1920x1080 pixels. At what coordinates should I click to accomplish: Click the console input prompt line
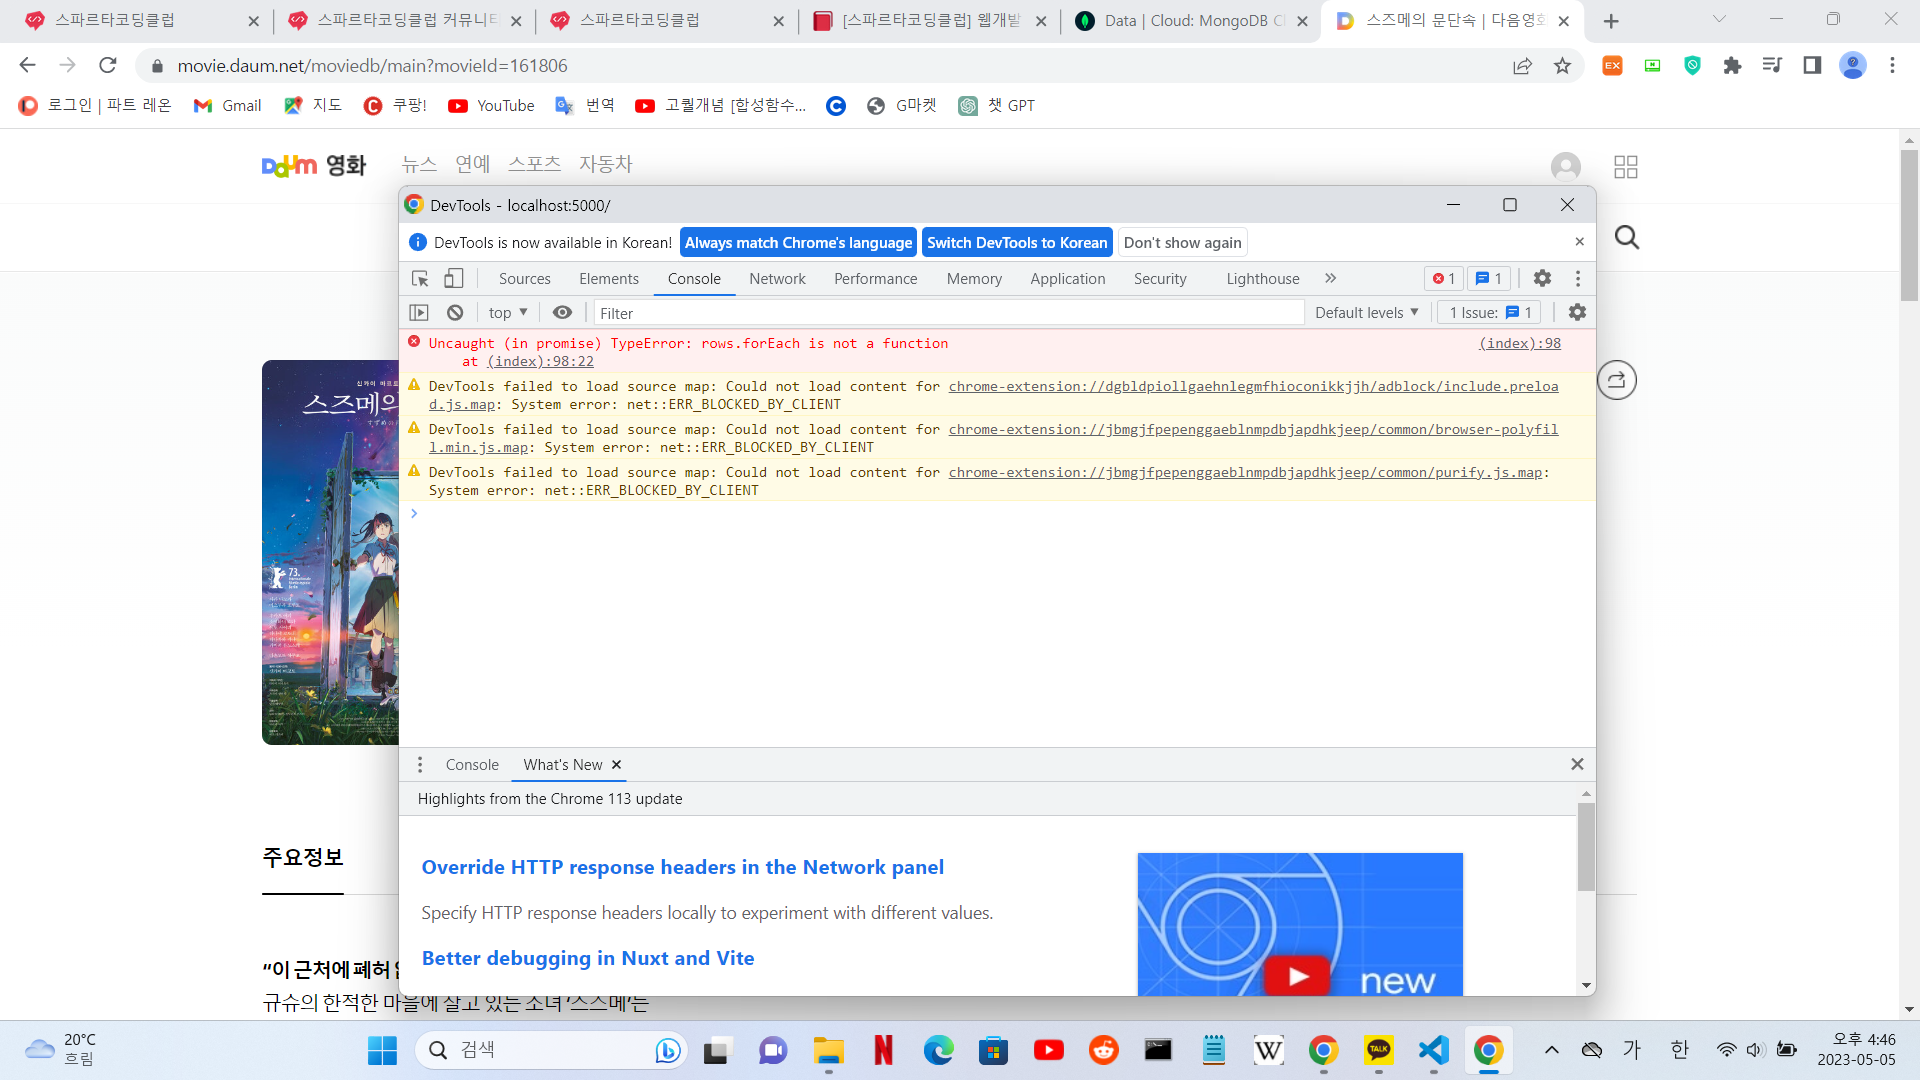[997, 514]
